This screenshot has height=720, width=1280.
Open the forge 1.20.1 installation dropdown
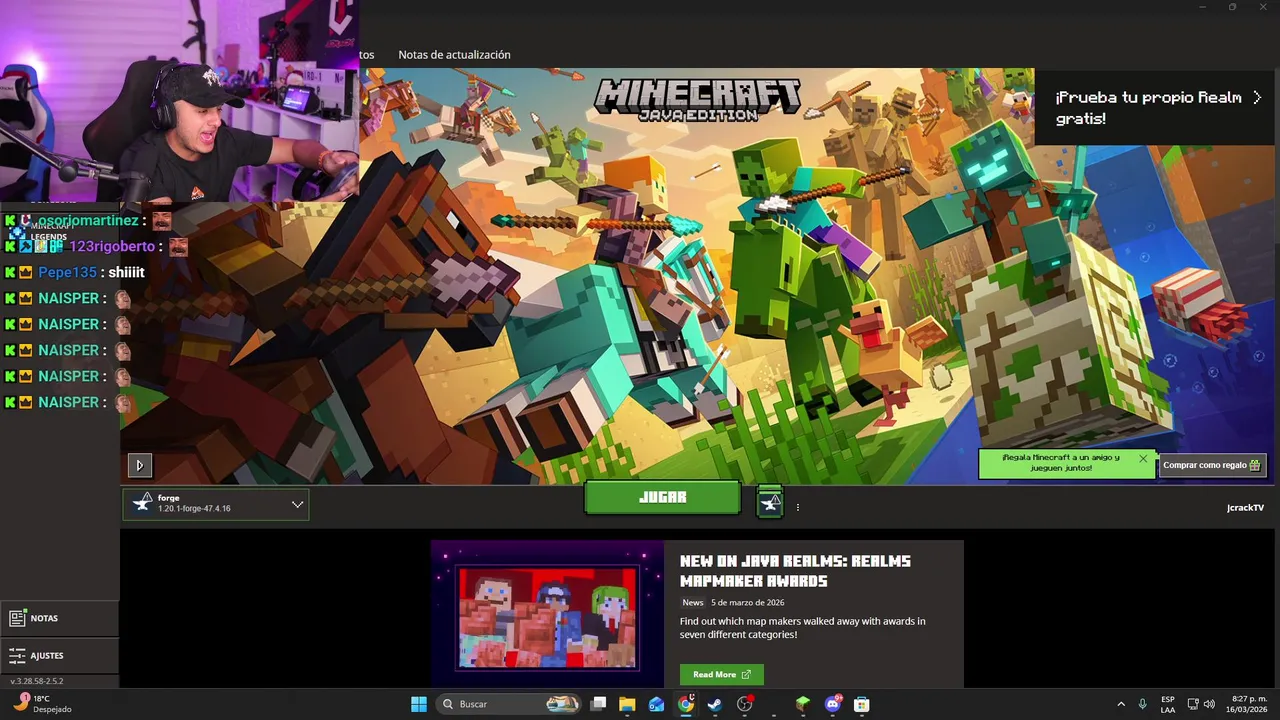point(216,504)
